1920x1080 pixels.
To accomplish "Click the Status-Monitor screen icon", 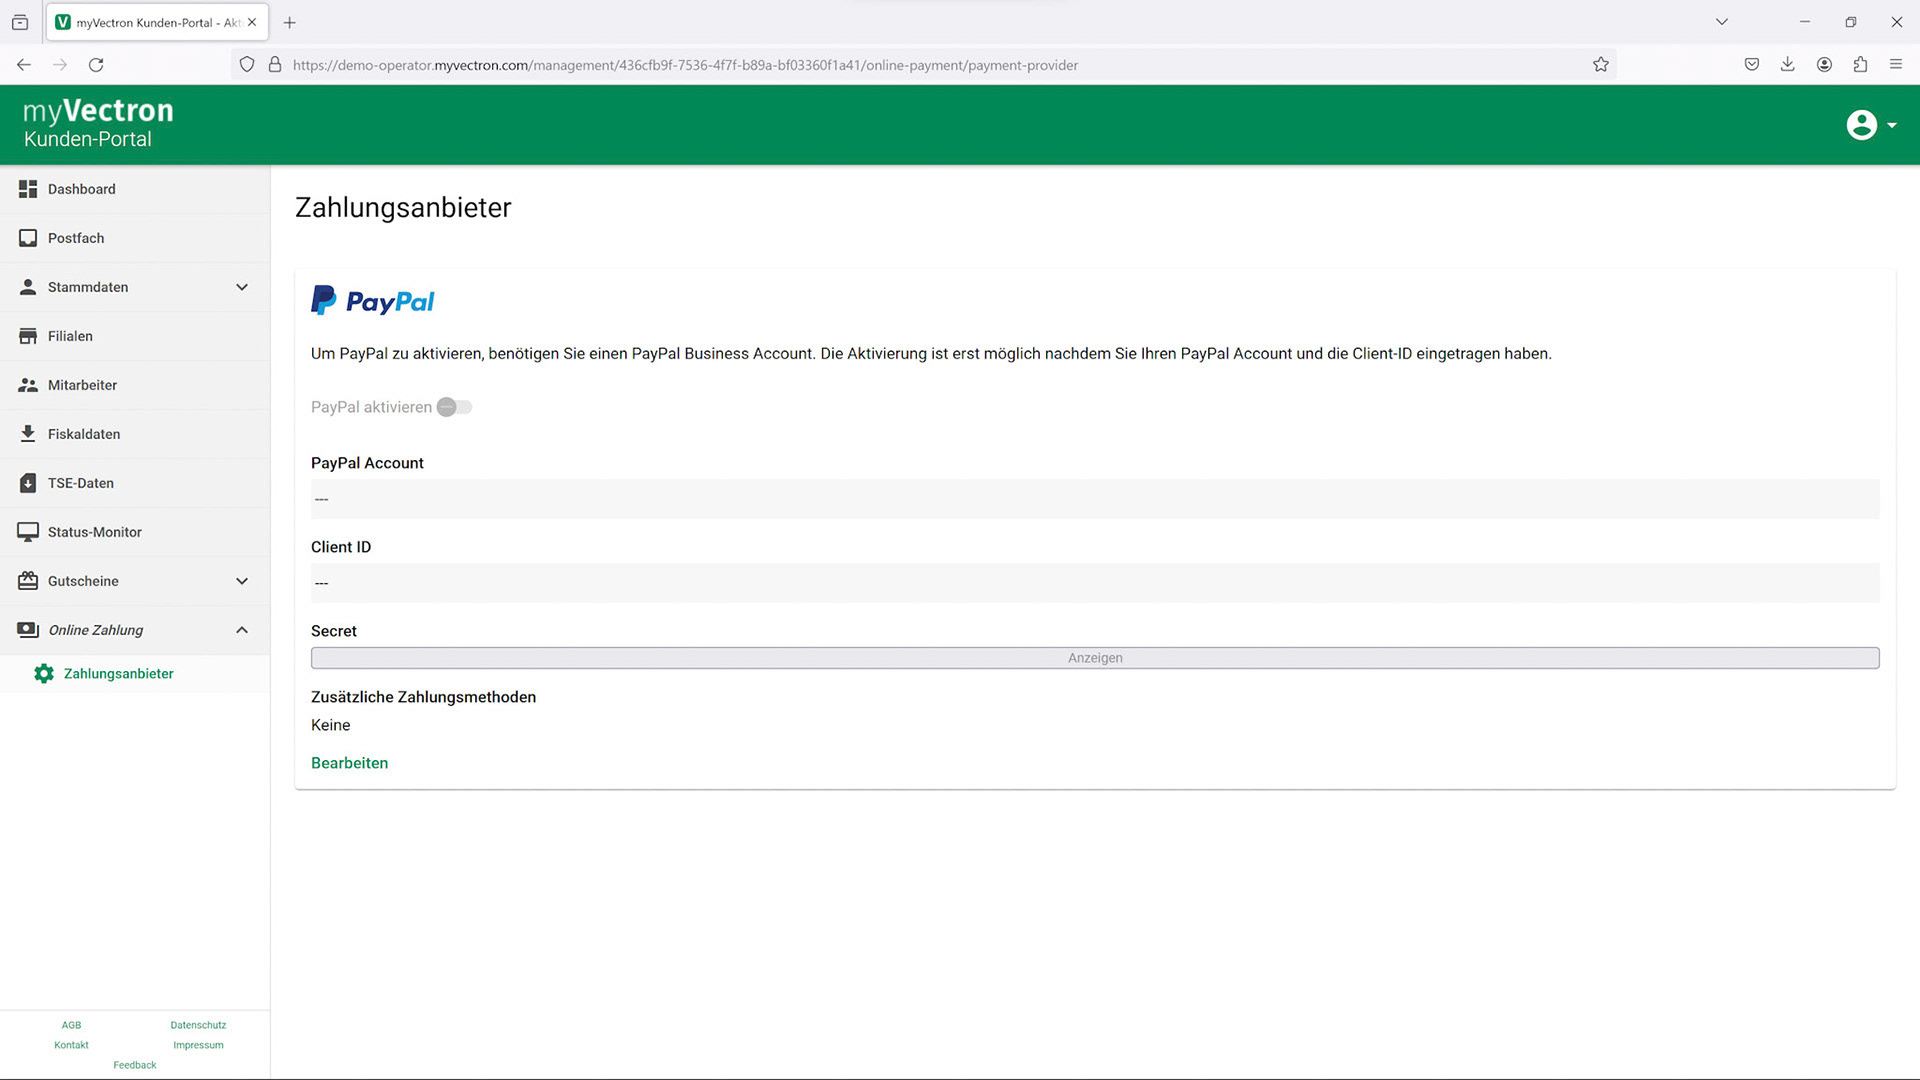I will 28,532.
